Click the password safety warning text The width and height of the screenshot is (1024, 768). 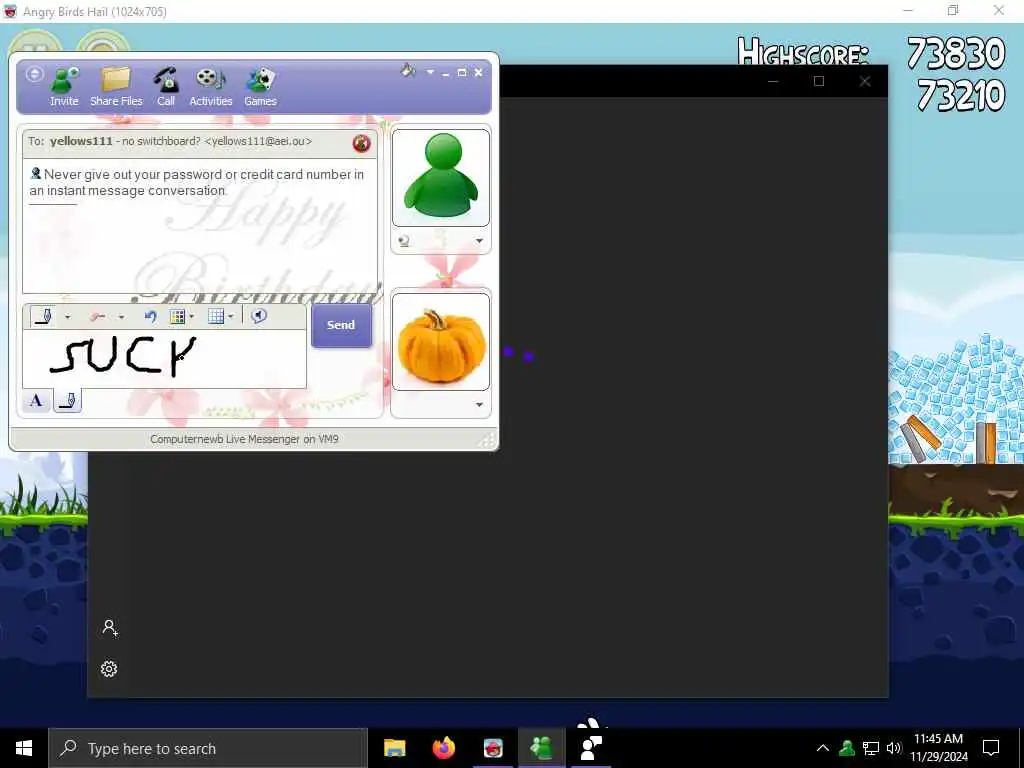click(197, 182)
